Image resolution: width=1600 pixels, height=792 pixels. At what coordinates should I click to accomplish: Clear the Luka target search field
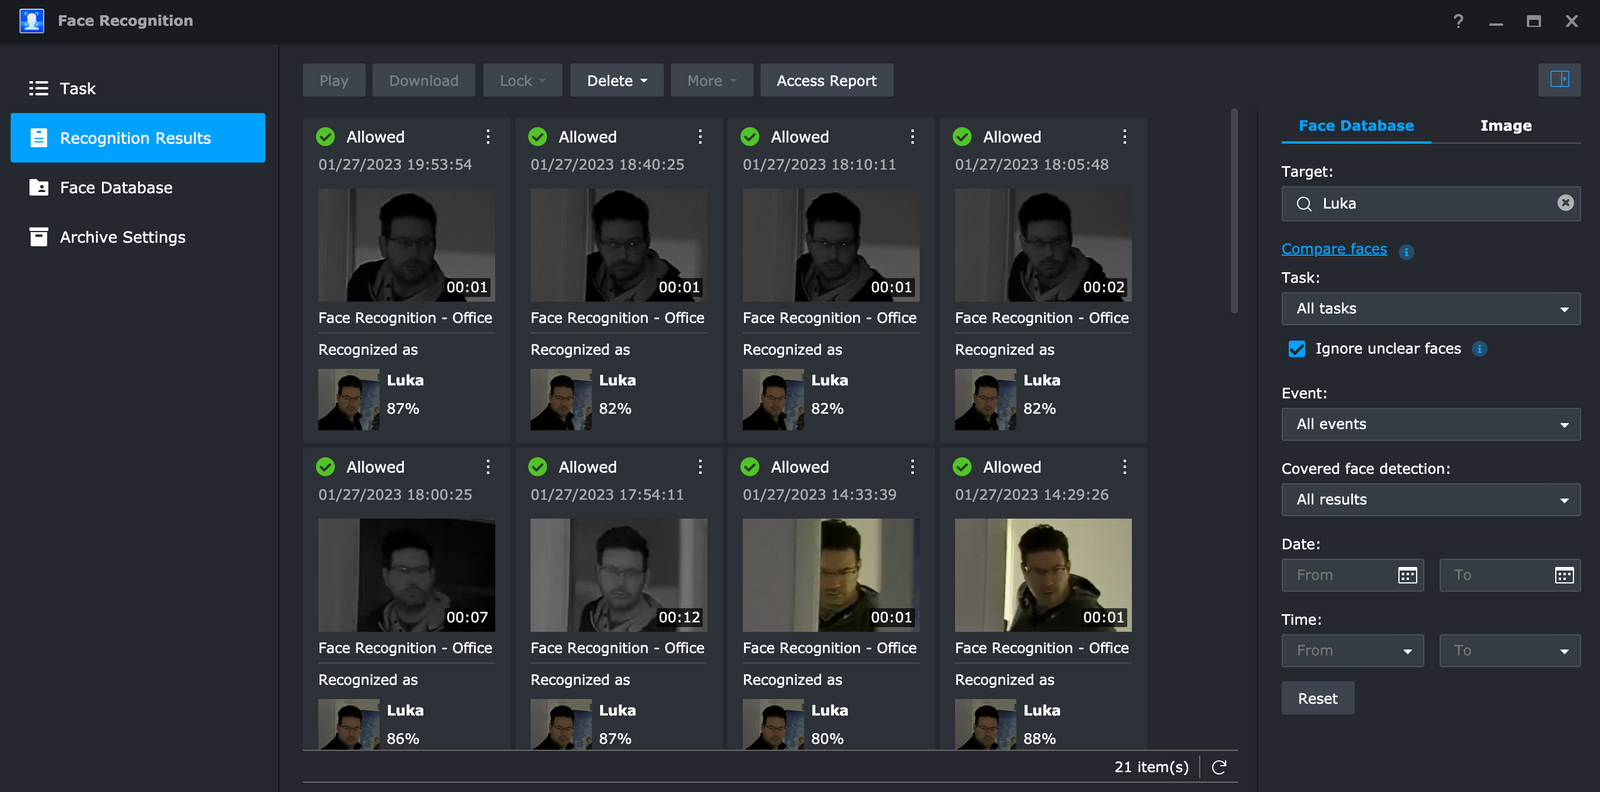(1565, 203)
